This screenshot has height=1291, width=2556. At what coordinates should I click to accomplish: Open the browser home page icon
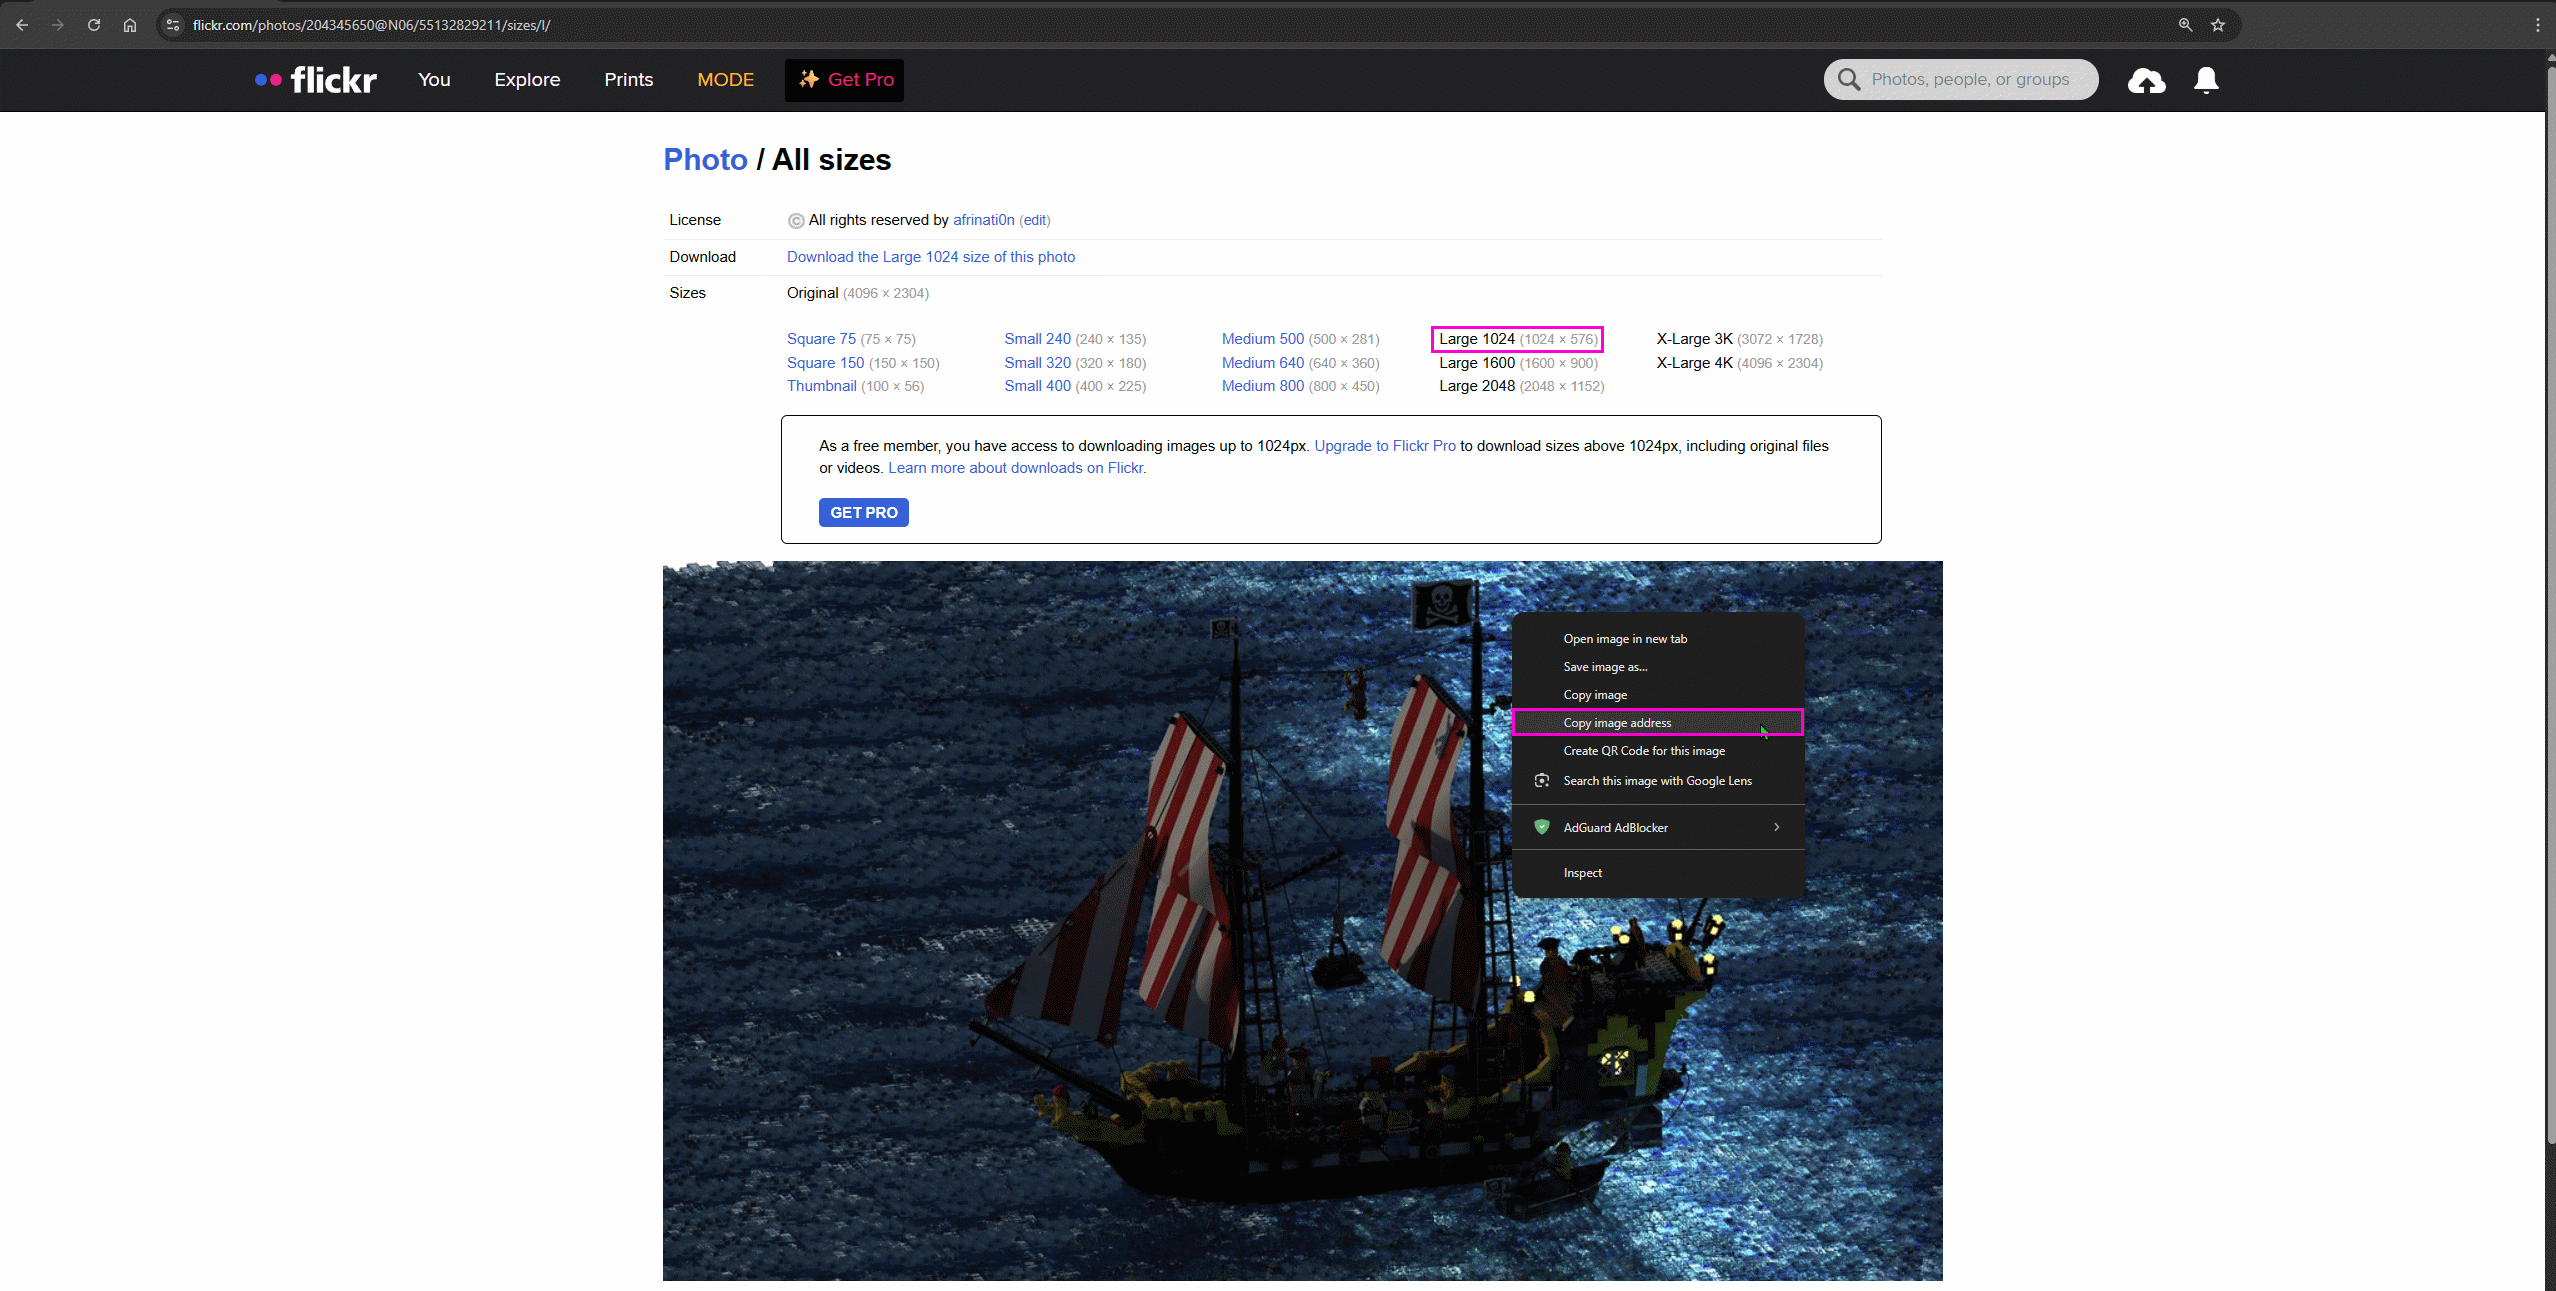(130, 24)
